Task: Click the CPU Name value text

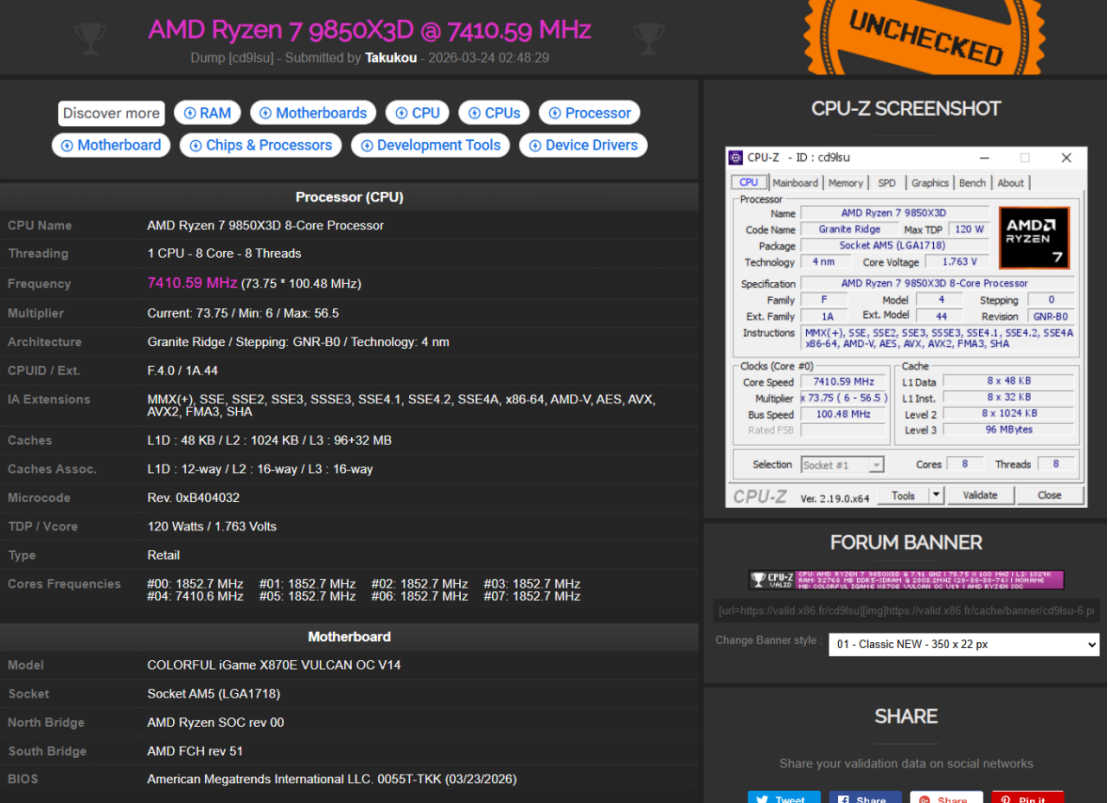Action: [265, 225]
